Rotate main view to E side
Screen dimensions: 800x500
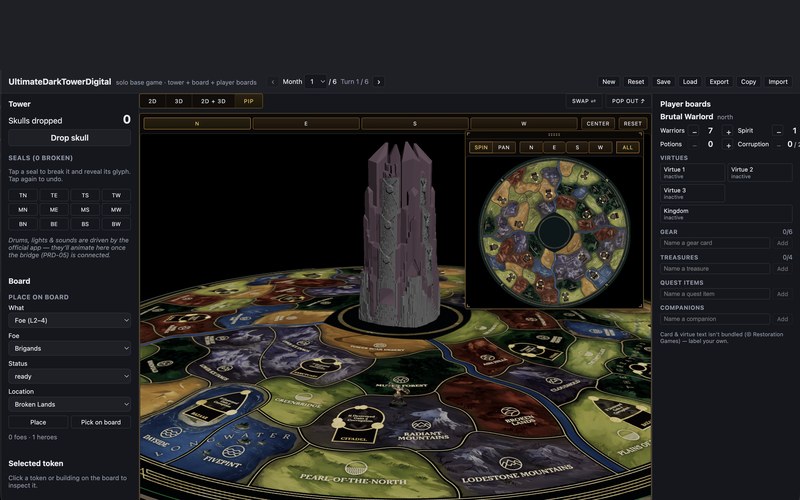pyautogui.click(x=306, y=123)
